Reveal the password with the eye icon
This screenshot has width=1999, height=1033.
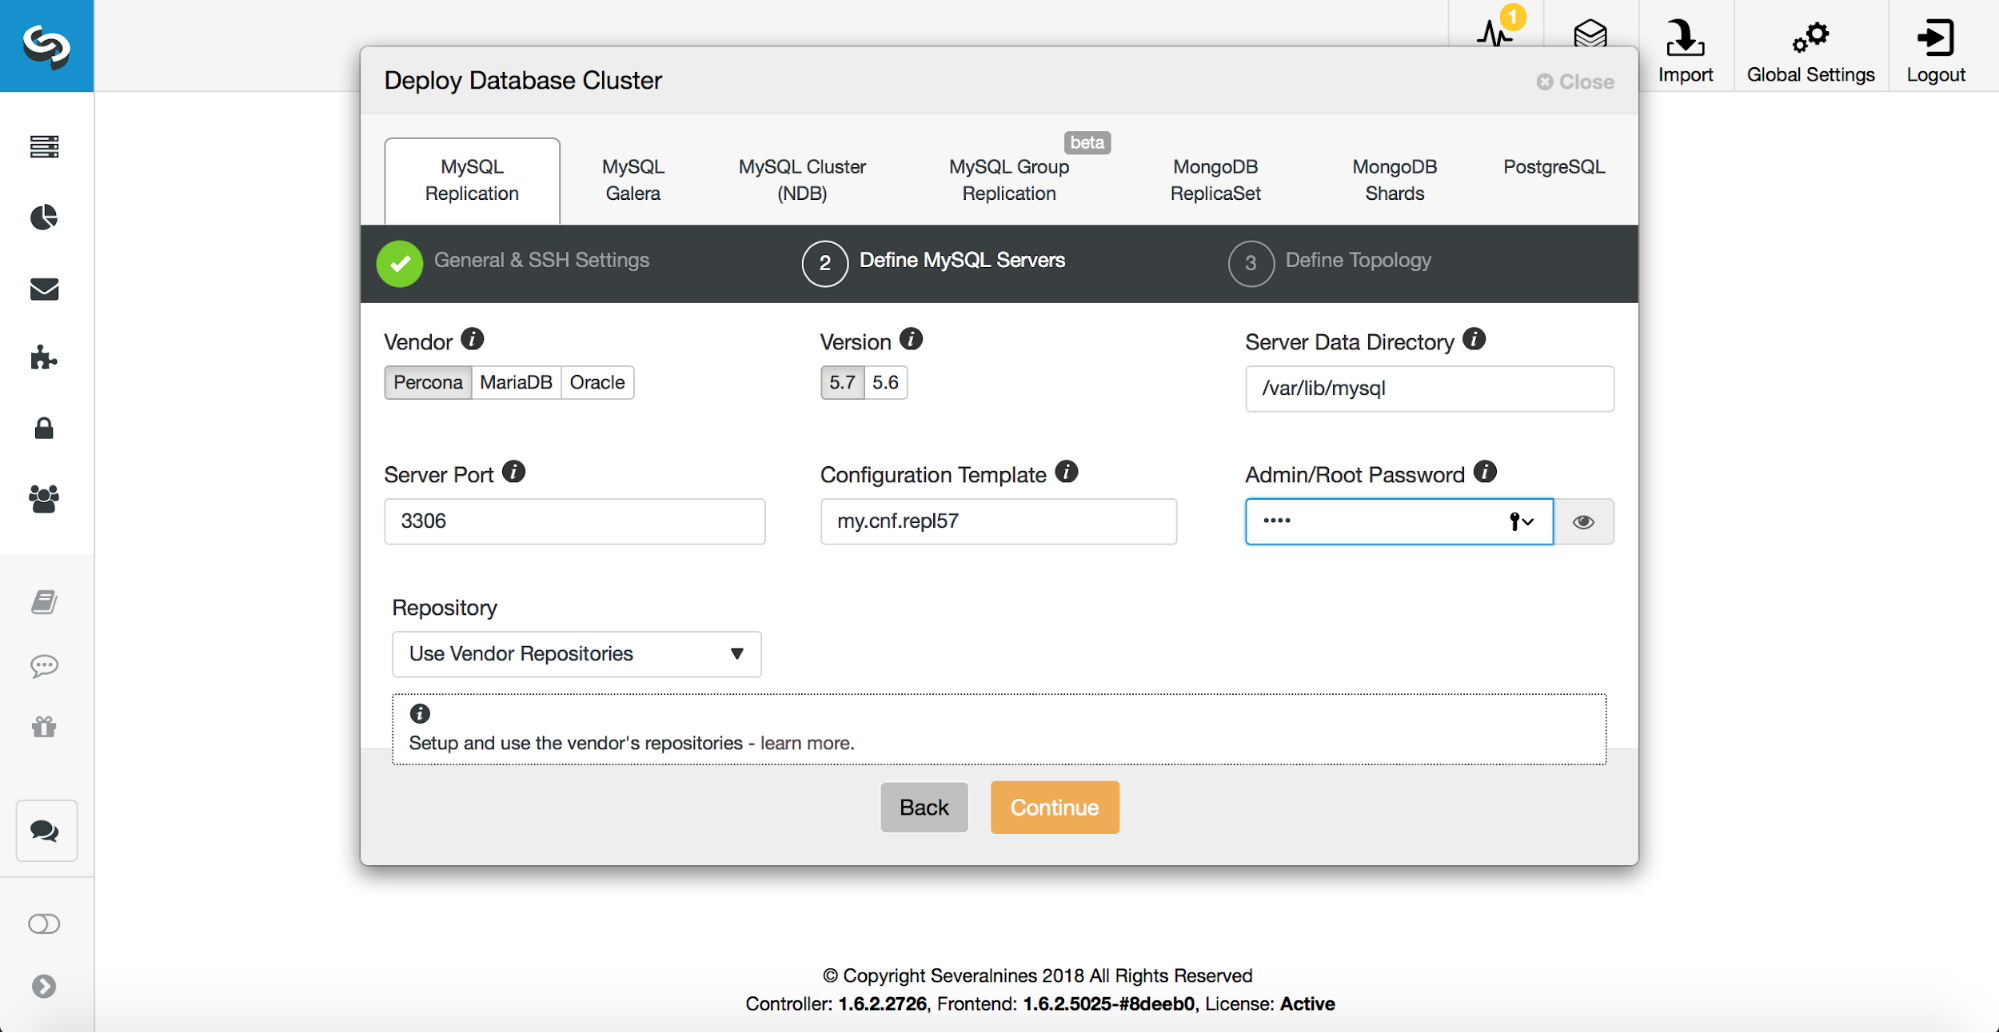(x=1583, y=522)
